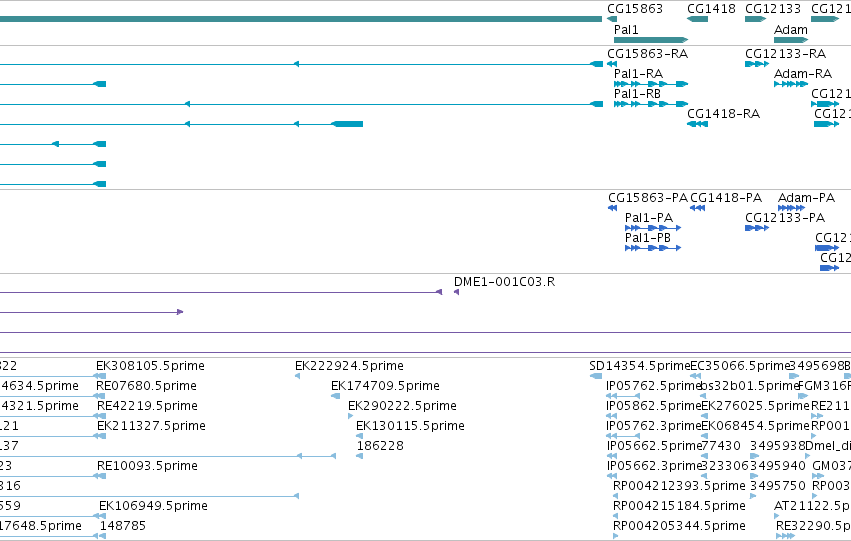Select the EK130115.5prime EST label
851x541 pixels.
[410, 426]
